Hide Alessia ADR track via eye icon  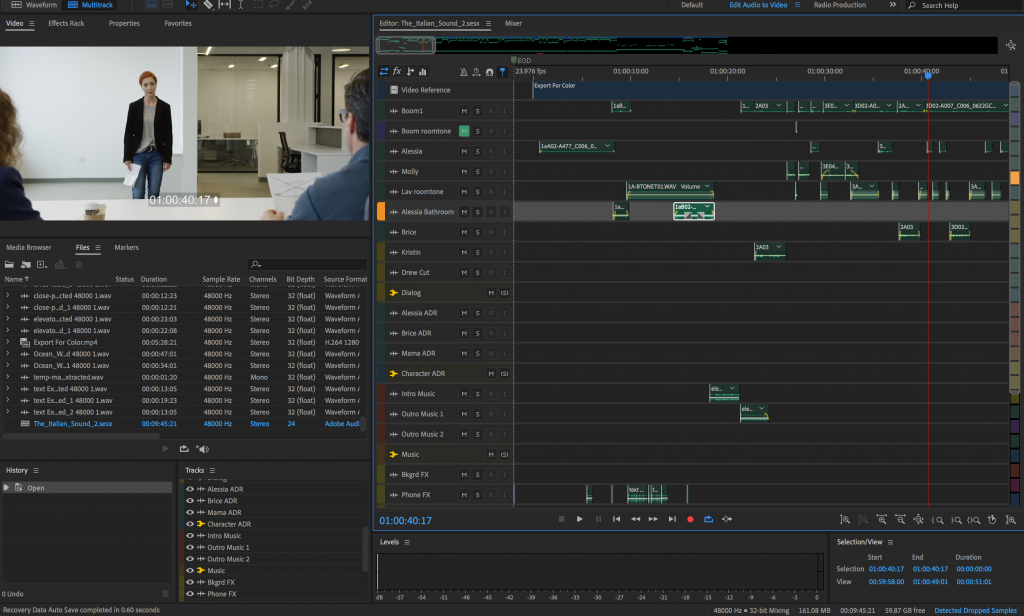coord(190,489)
